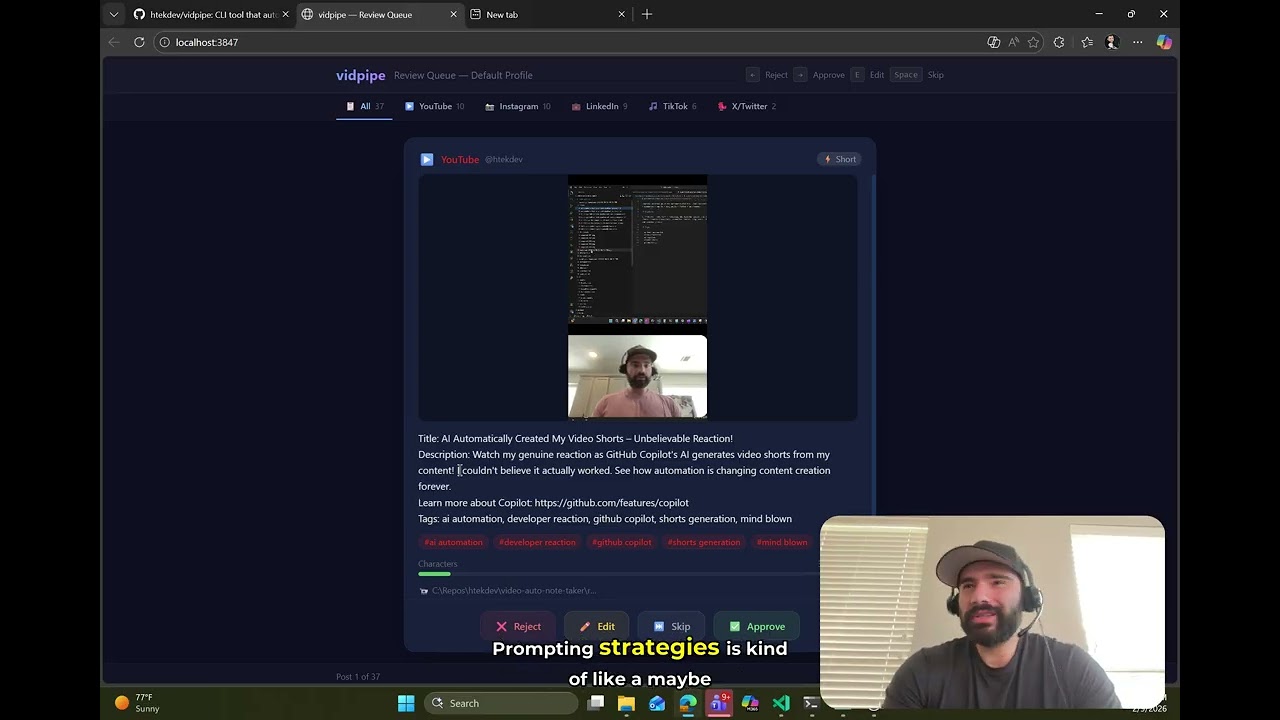Go back using browser back arrow

[113, 42]
